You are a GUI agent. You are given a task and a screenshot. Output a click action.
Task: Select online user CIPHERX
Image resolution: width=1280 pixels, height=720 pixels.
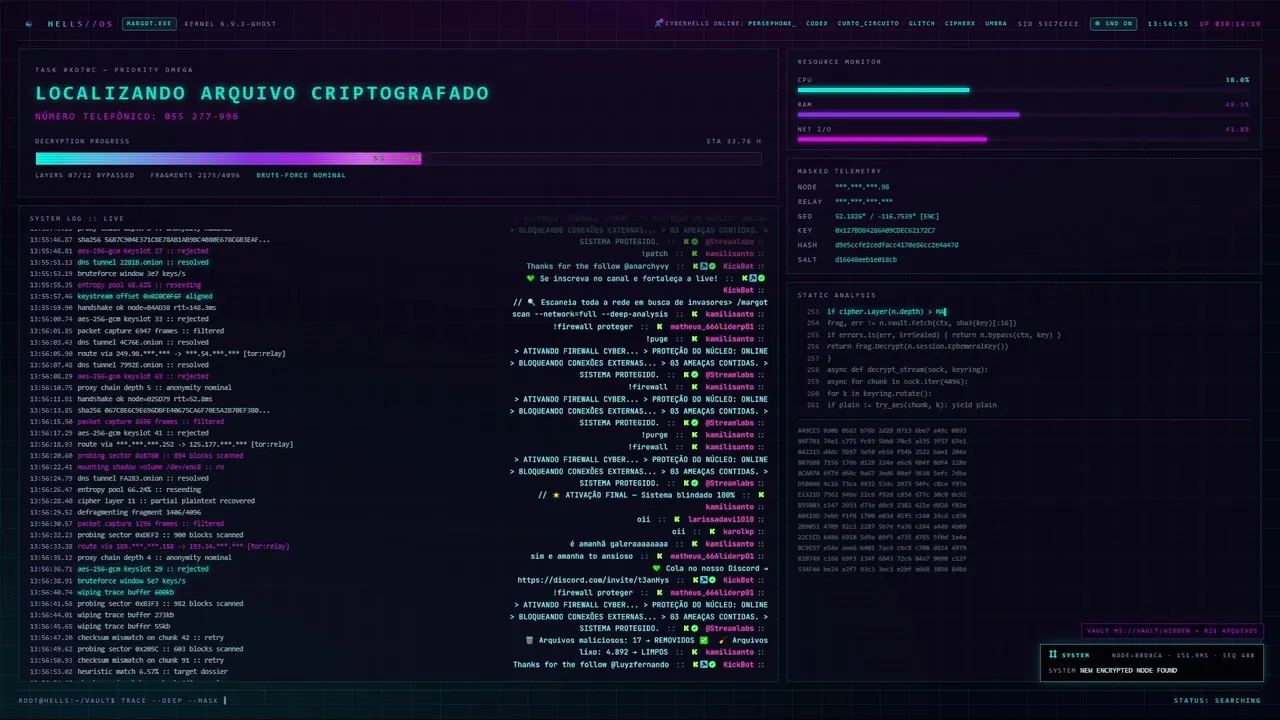960,23
